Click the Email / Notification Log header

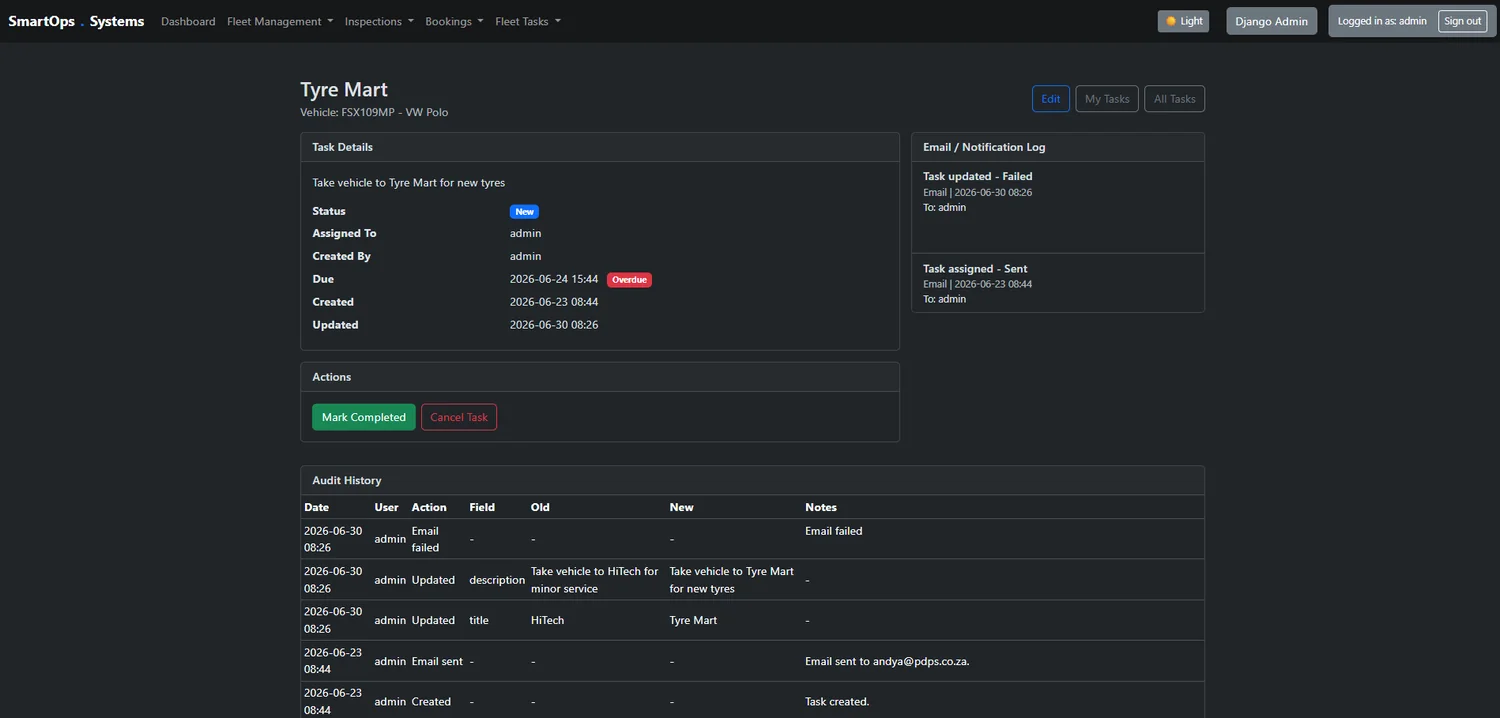click(1058, 147)
